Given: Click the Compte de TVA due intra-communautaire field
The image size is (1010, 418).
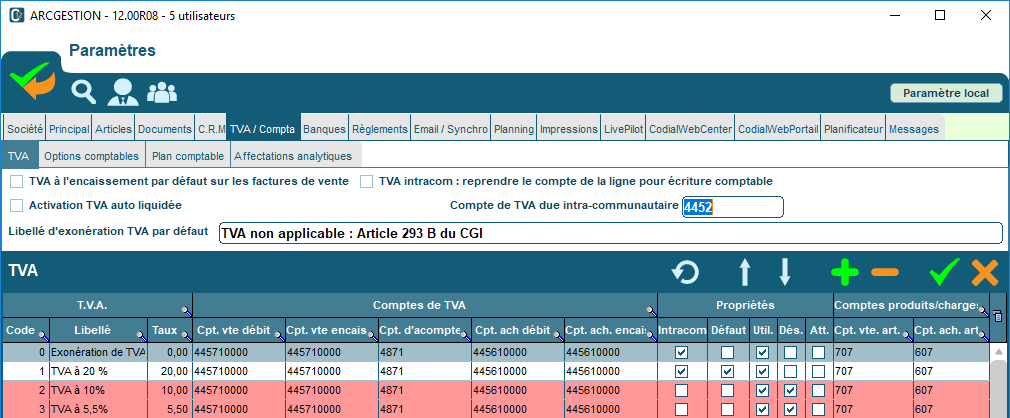Looking at the screenshot, I should click(x=732, y=207).
